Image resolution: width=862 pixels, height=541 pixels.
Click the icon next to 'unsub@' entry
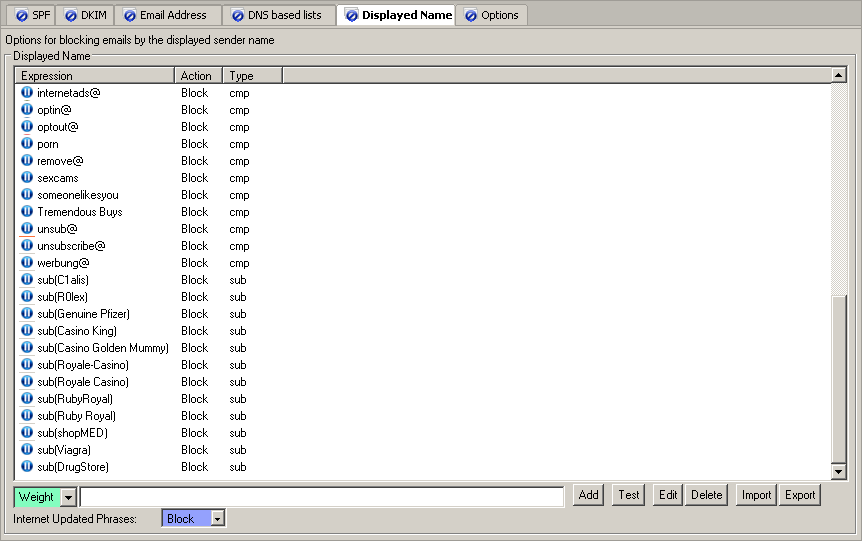click(27, 229)
